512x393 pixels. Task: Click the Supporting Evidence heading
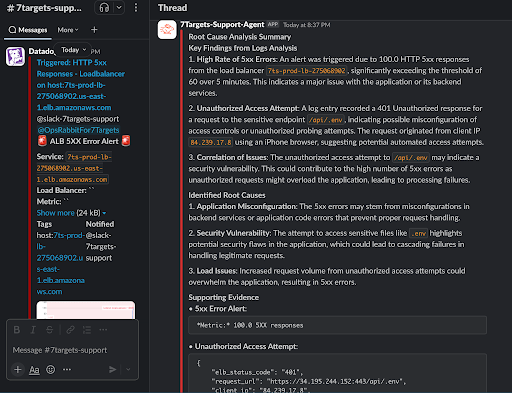pyautogui.click(x=224, y=297)
